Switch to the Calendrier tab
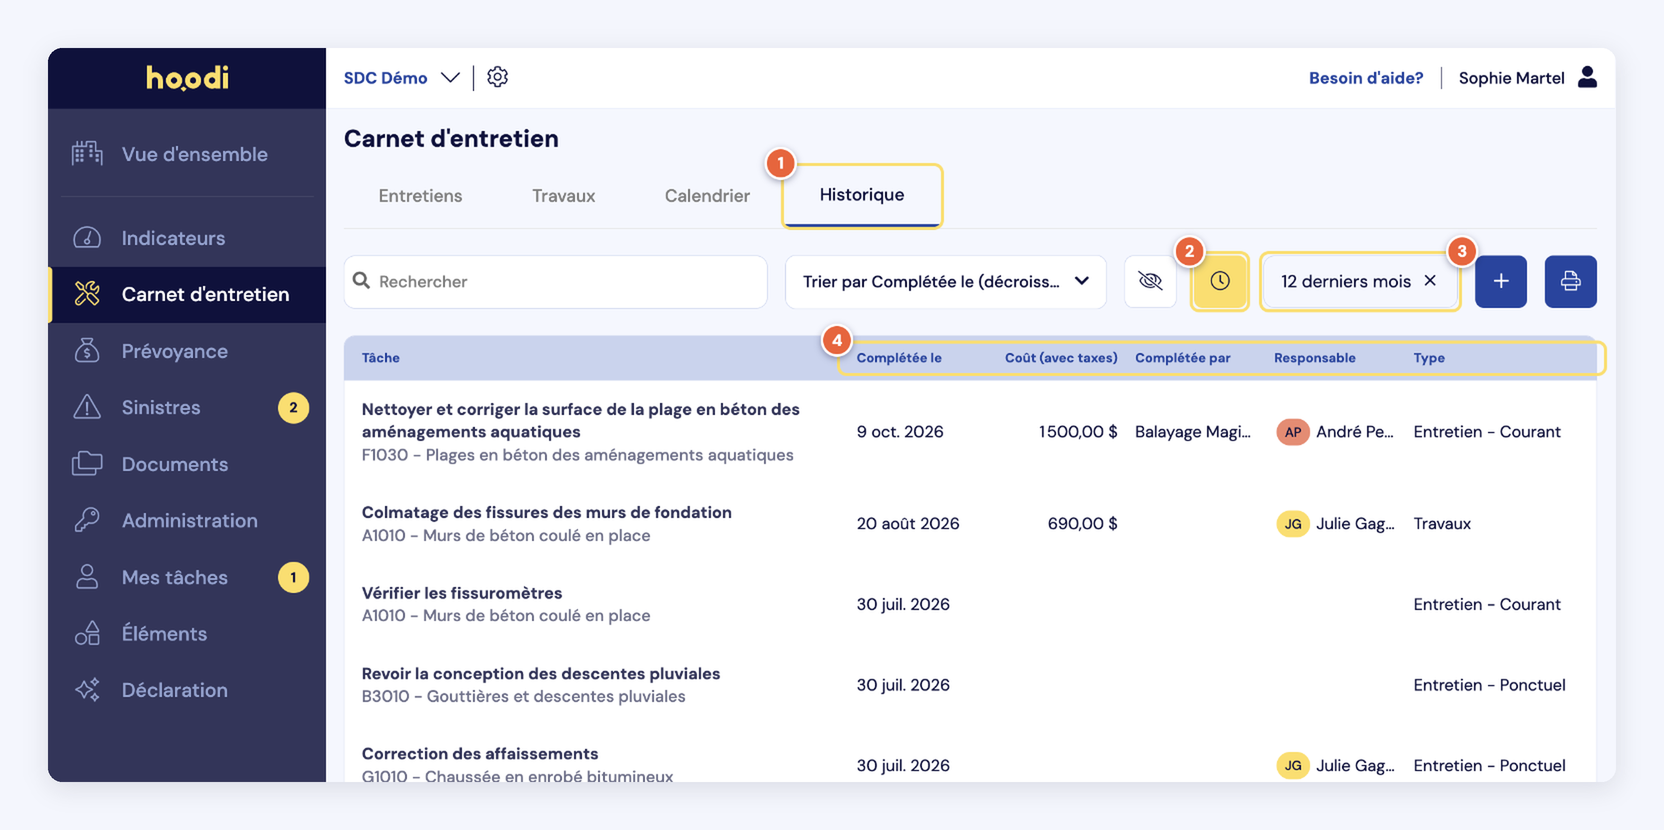This screenshot has height=830, width=1664. click(707, 195)
